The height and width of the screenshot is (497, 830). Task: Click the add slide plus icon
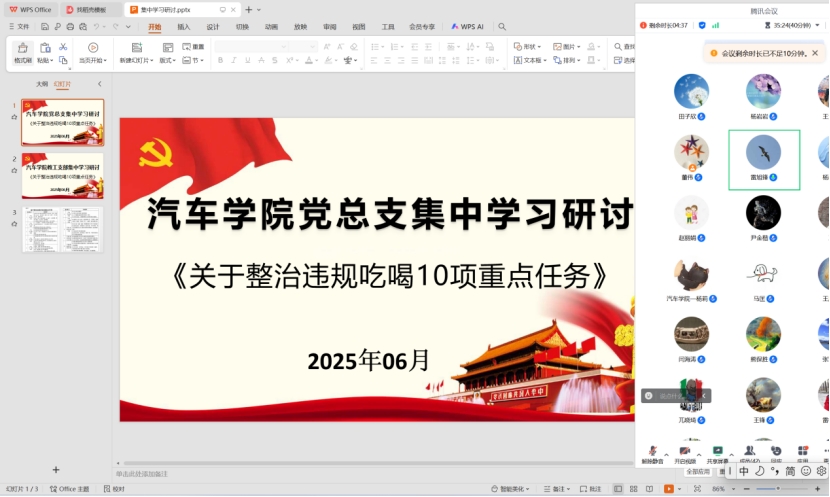56,469
